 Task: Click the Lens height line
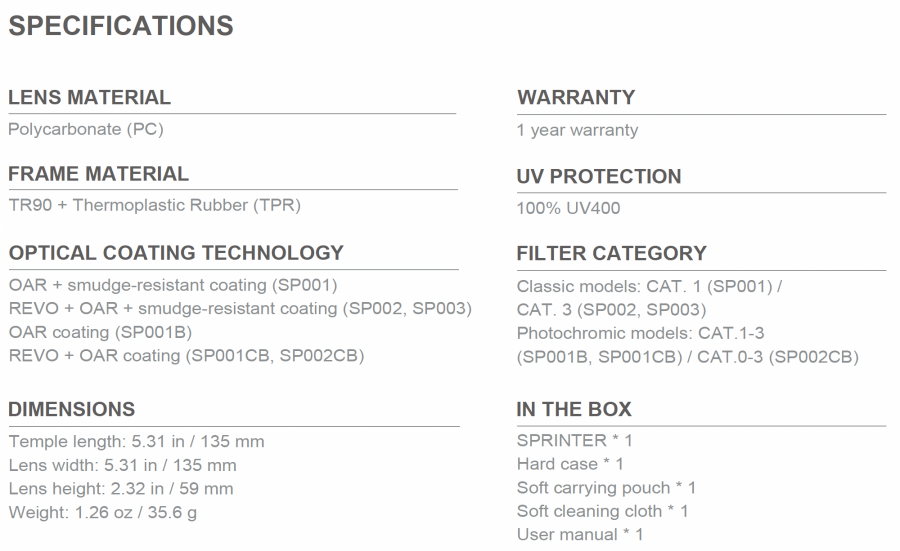coord(121,488)
